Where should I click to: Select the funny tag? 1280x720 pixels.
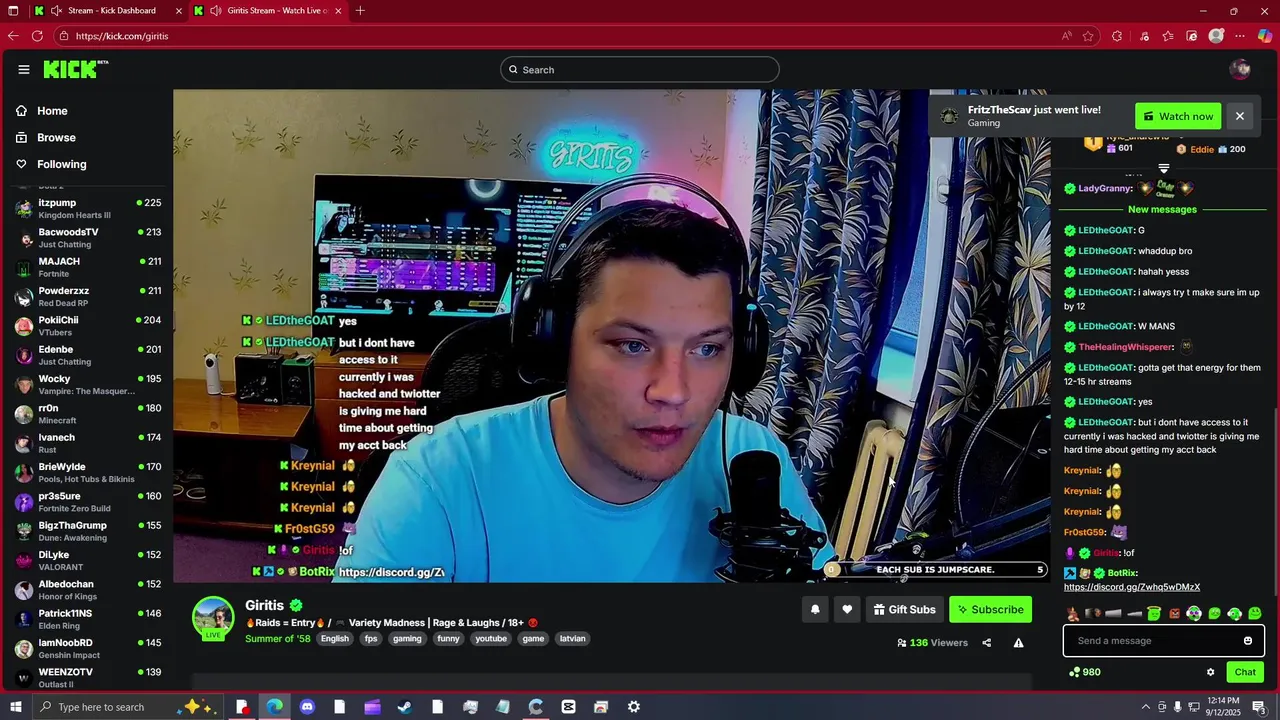point(448,638)
